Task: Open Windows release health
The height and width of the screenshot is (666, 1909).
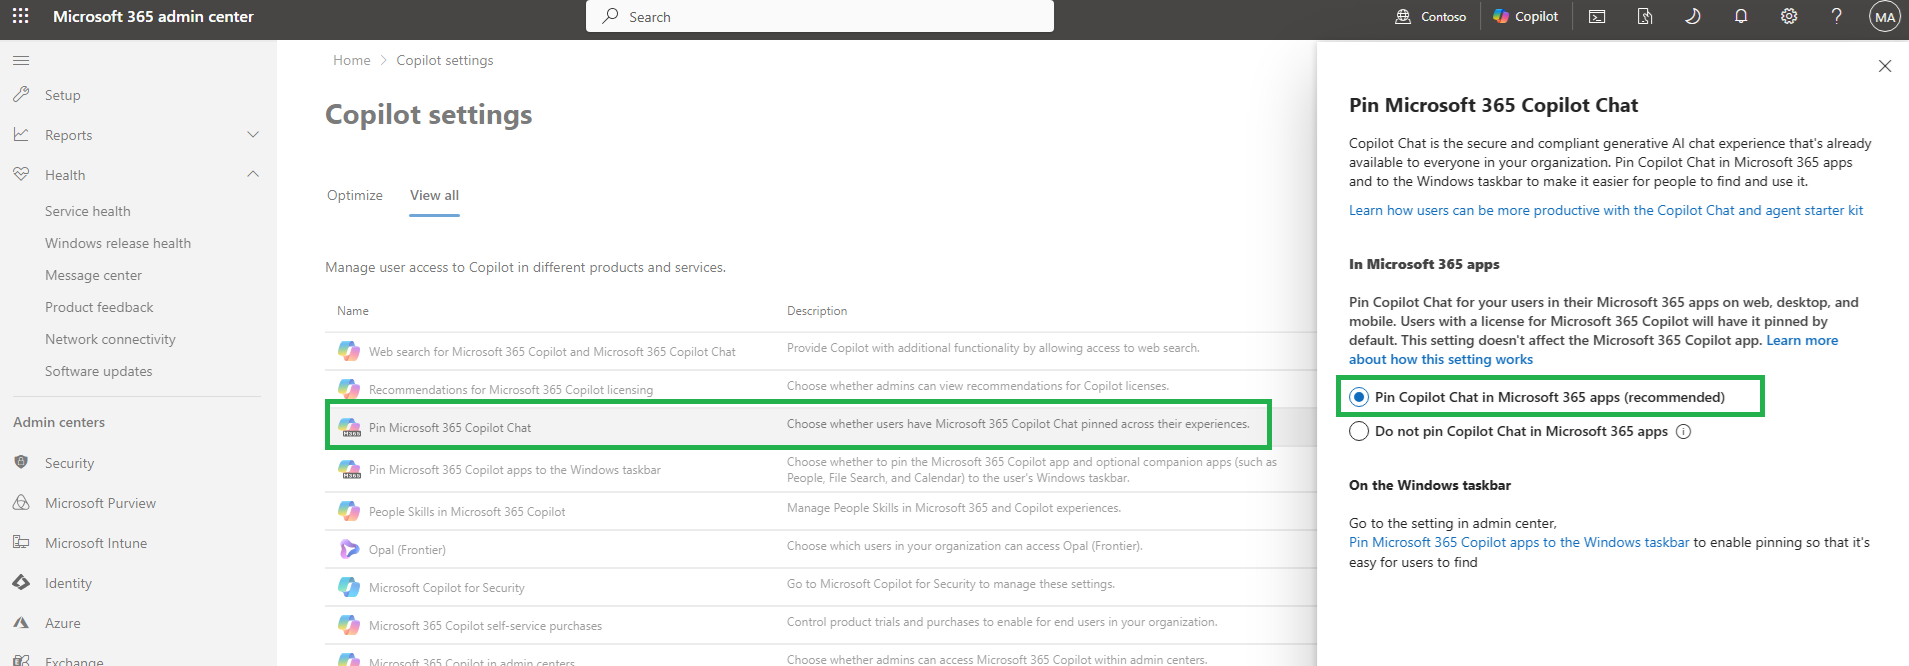Action: point(118,243)
